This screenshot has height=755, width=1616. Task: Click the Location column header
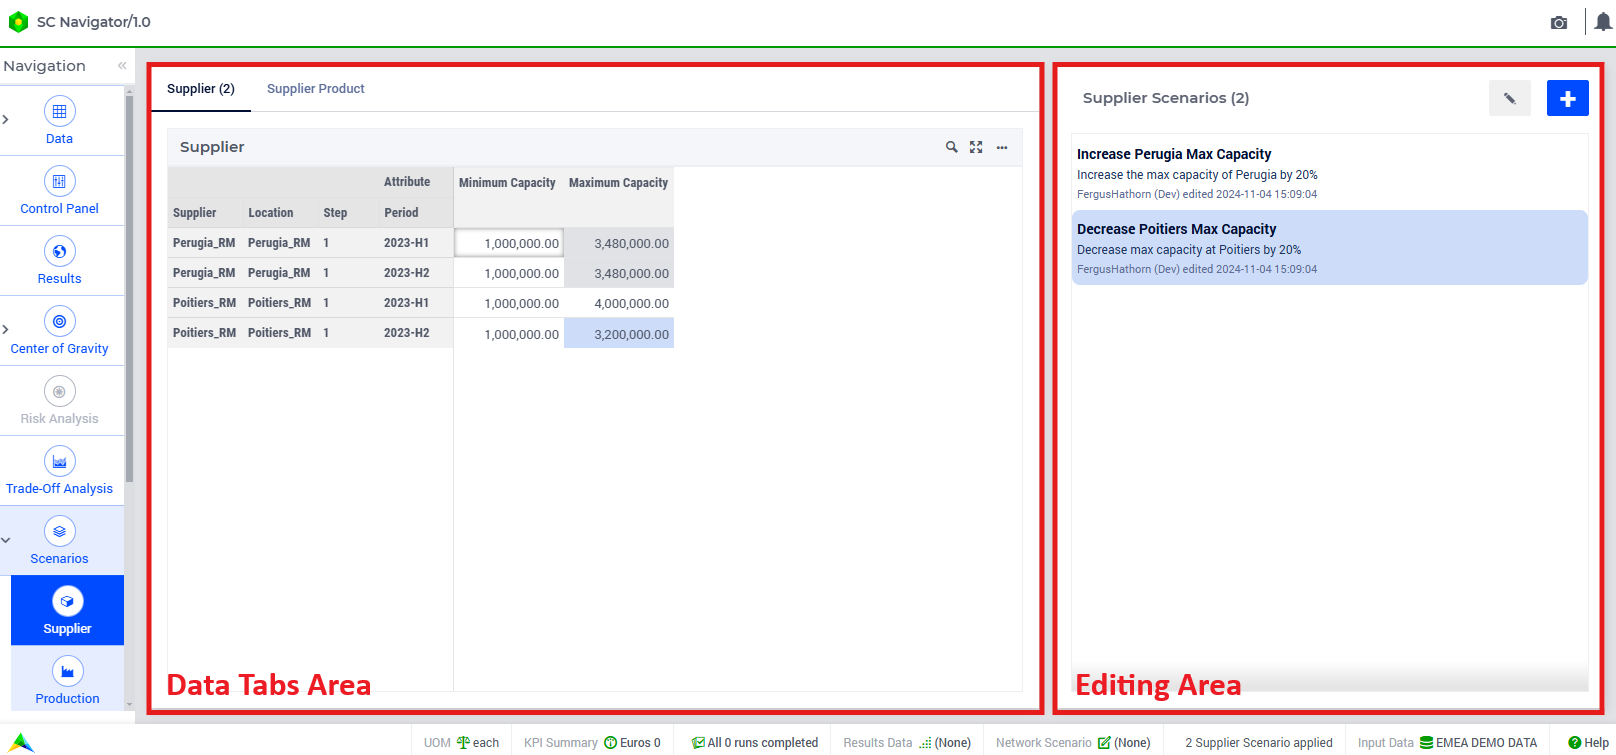(271, 213)
